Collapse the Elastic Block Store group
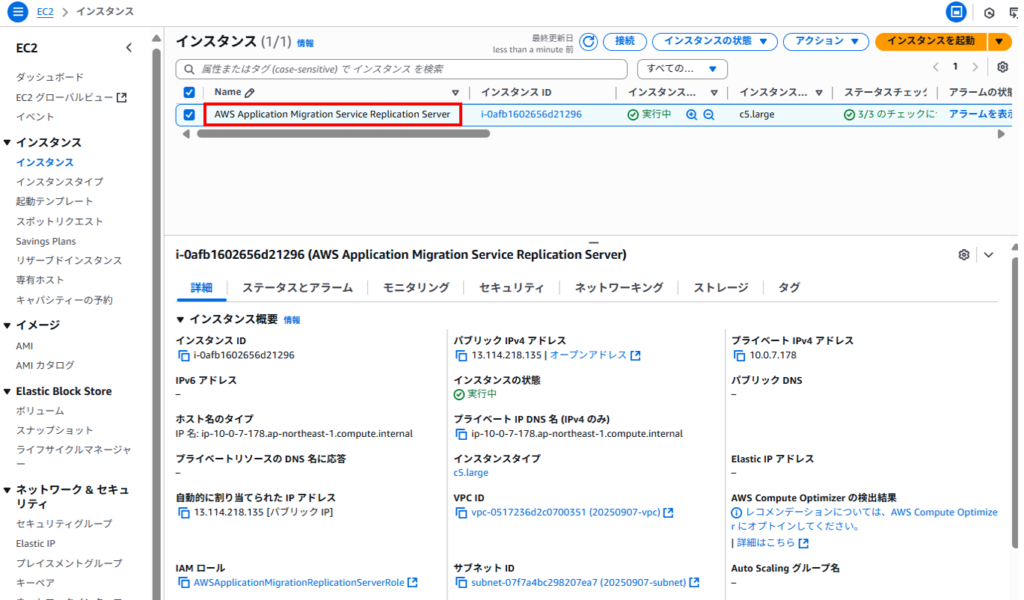This screenshot has width=1024, height=600. [7, 391]
